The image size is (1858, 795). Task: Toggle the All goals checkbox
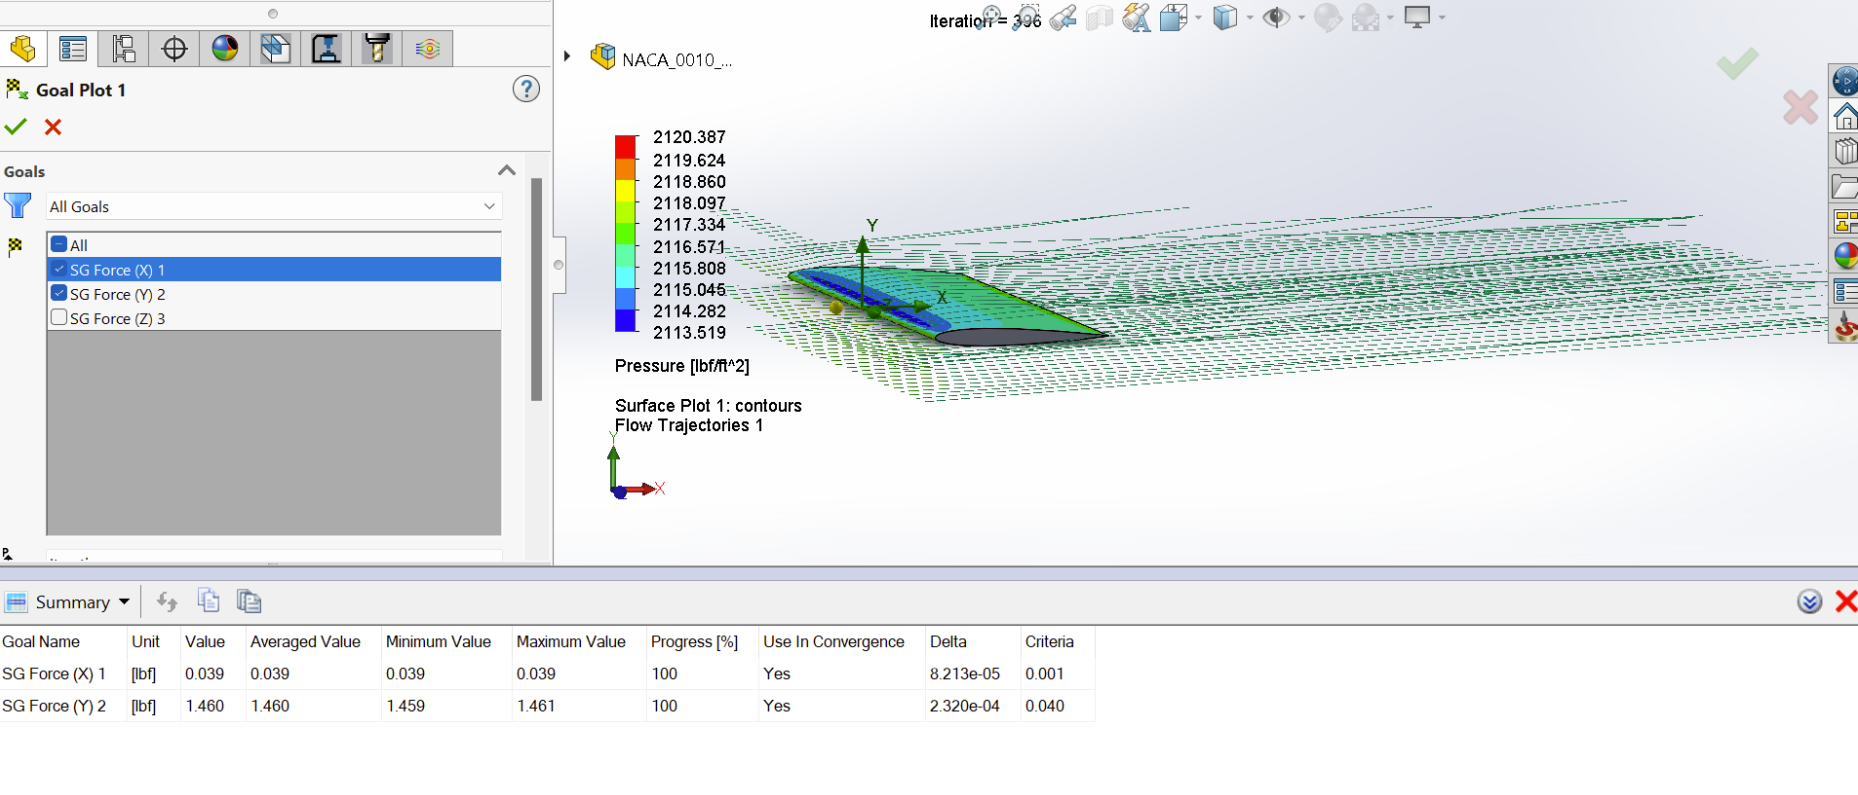tap(59, 244)
